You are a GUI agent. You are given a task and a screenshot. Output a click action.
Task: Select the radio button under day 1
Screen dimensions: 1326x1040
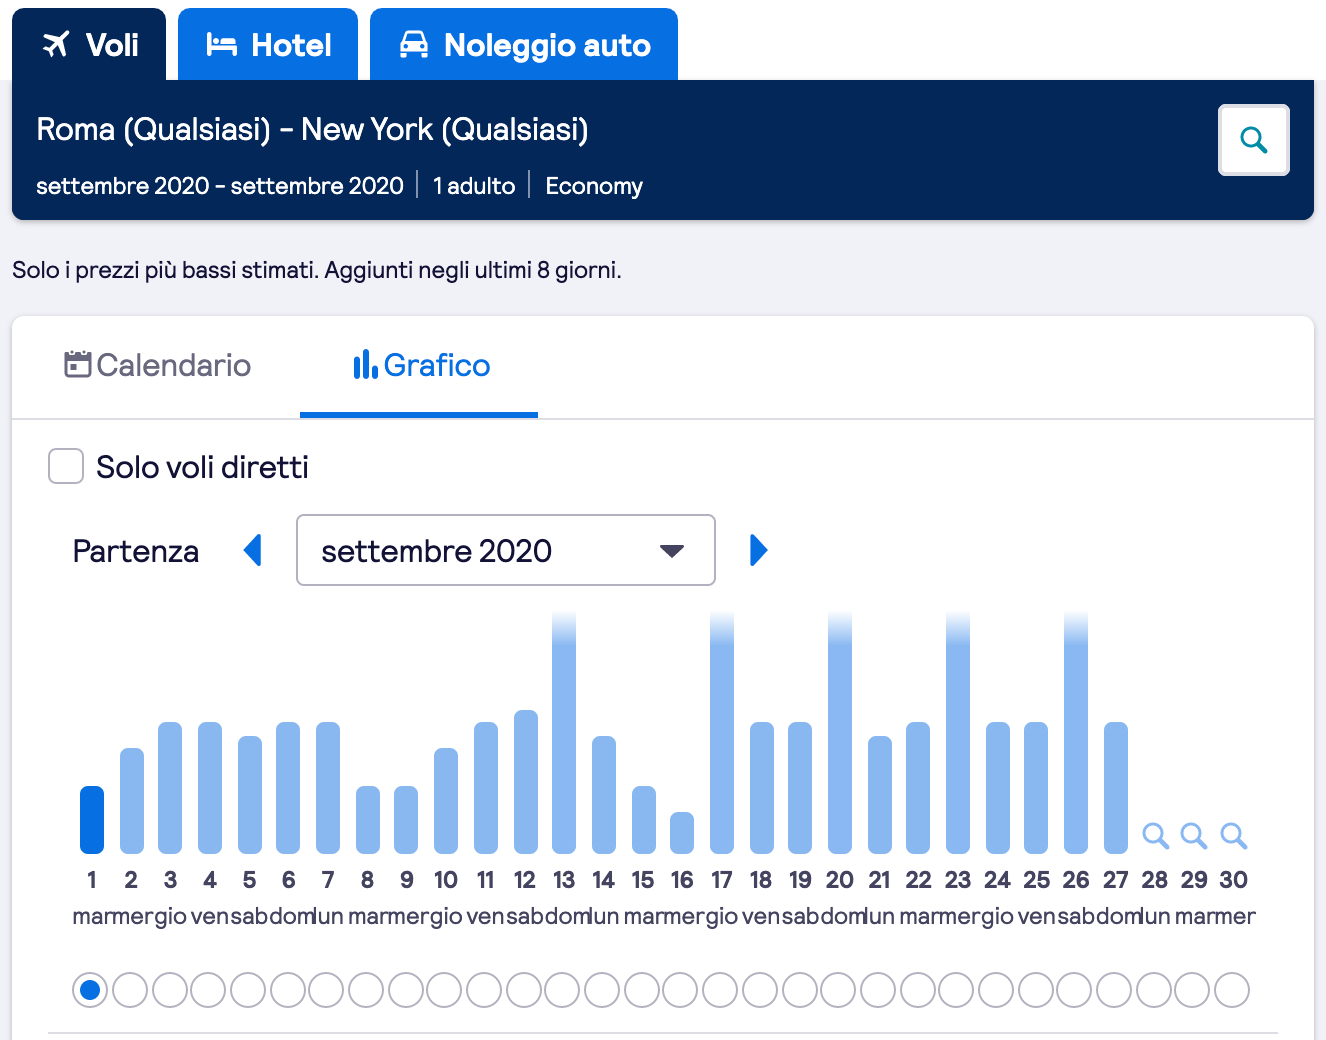point(90,990)
